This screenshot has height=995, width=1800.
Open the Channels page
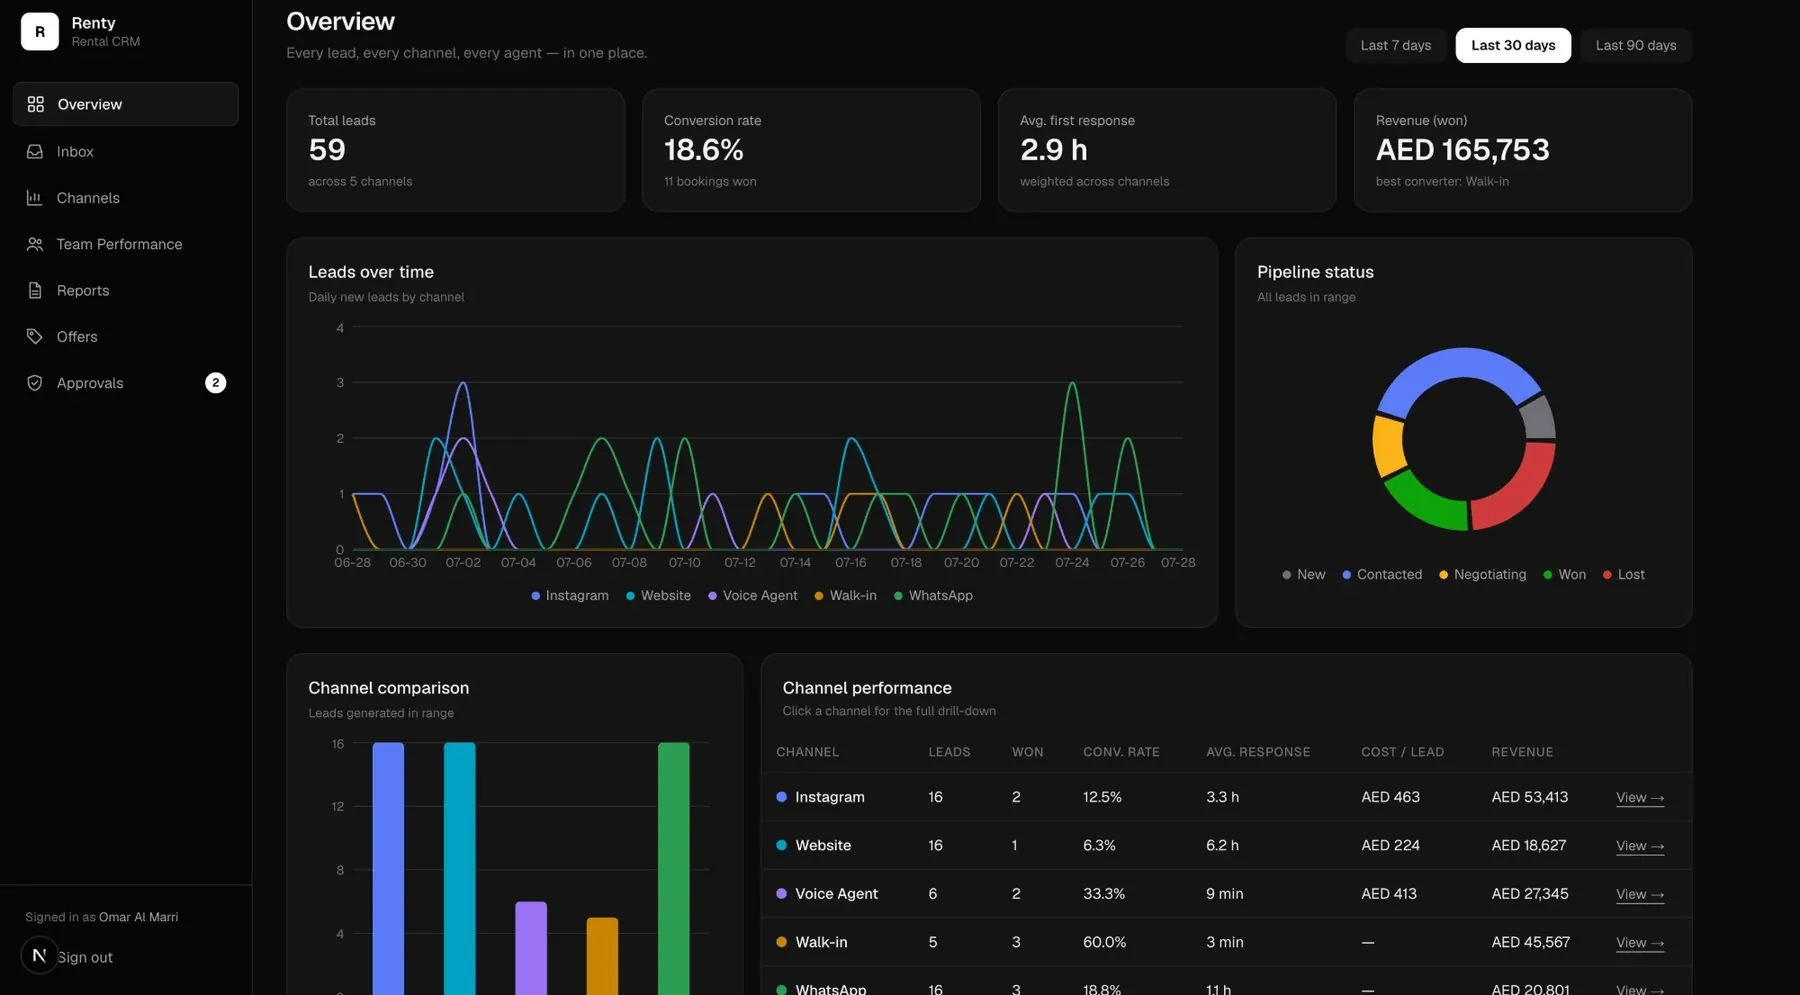click(x=126, y=198)
